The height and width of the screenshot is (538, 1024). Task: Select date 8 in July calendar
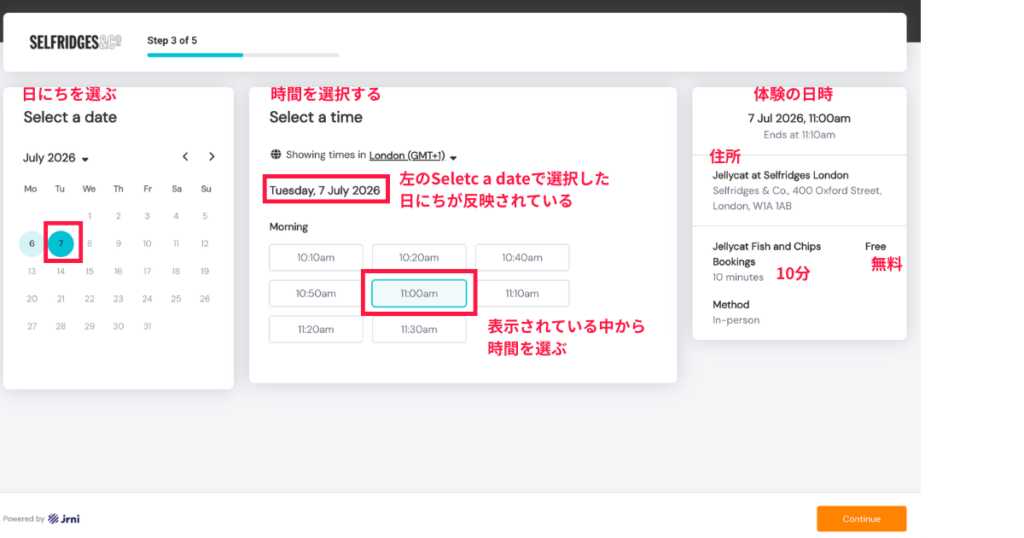(89, 244)
